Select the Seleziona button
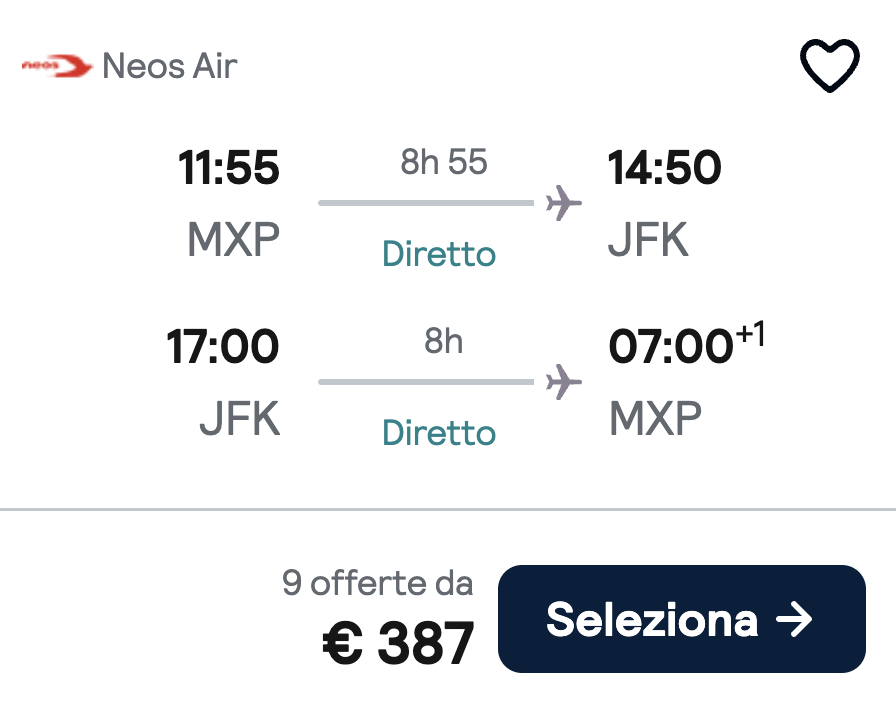896x708 pixels. [681, 619]
